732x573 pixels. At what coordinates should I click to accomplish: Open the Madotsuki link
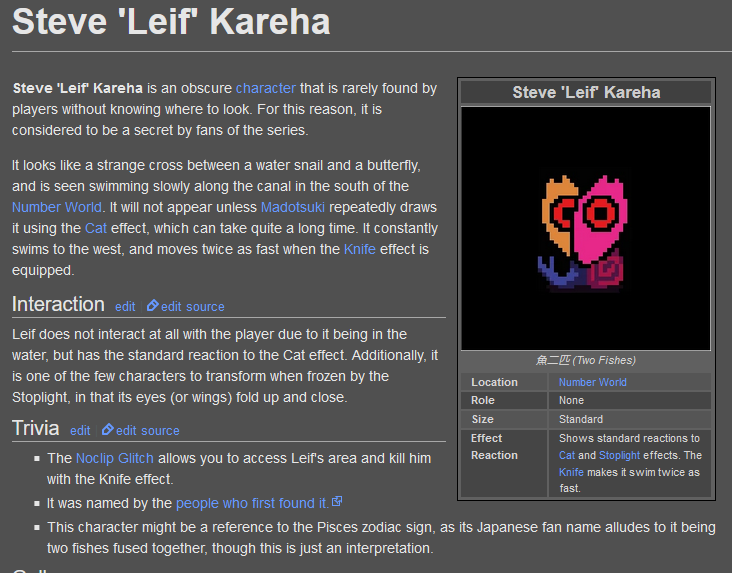[293, 207]
